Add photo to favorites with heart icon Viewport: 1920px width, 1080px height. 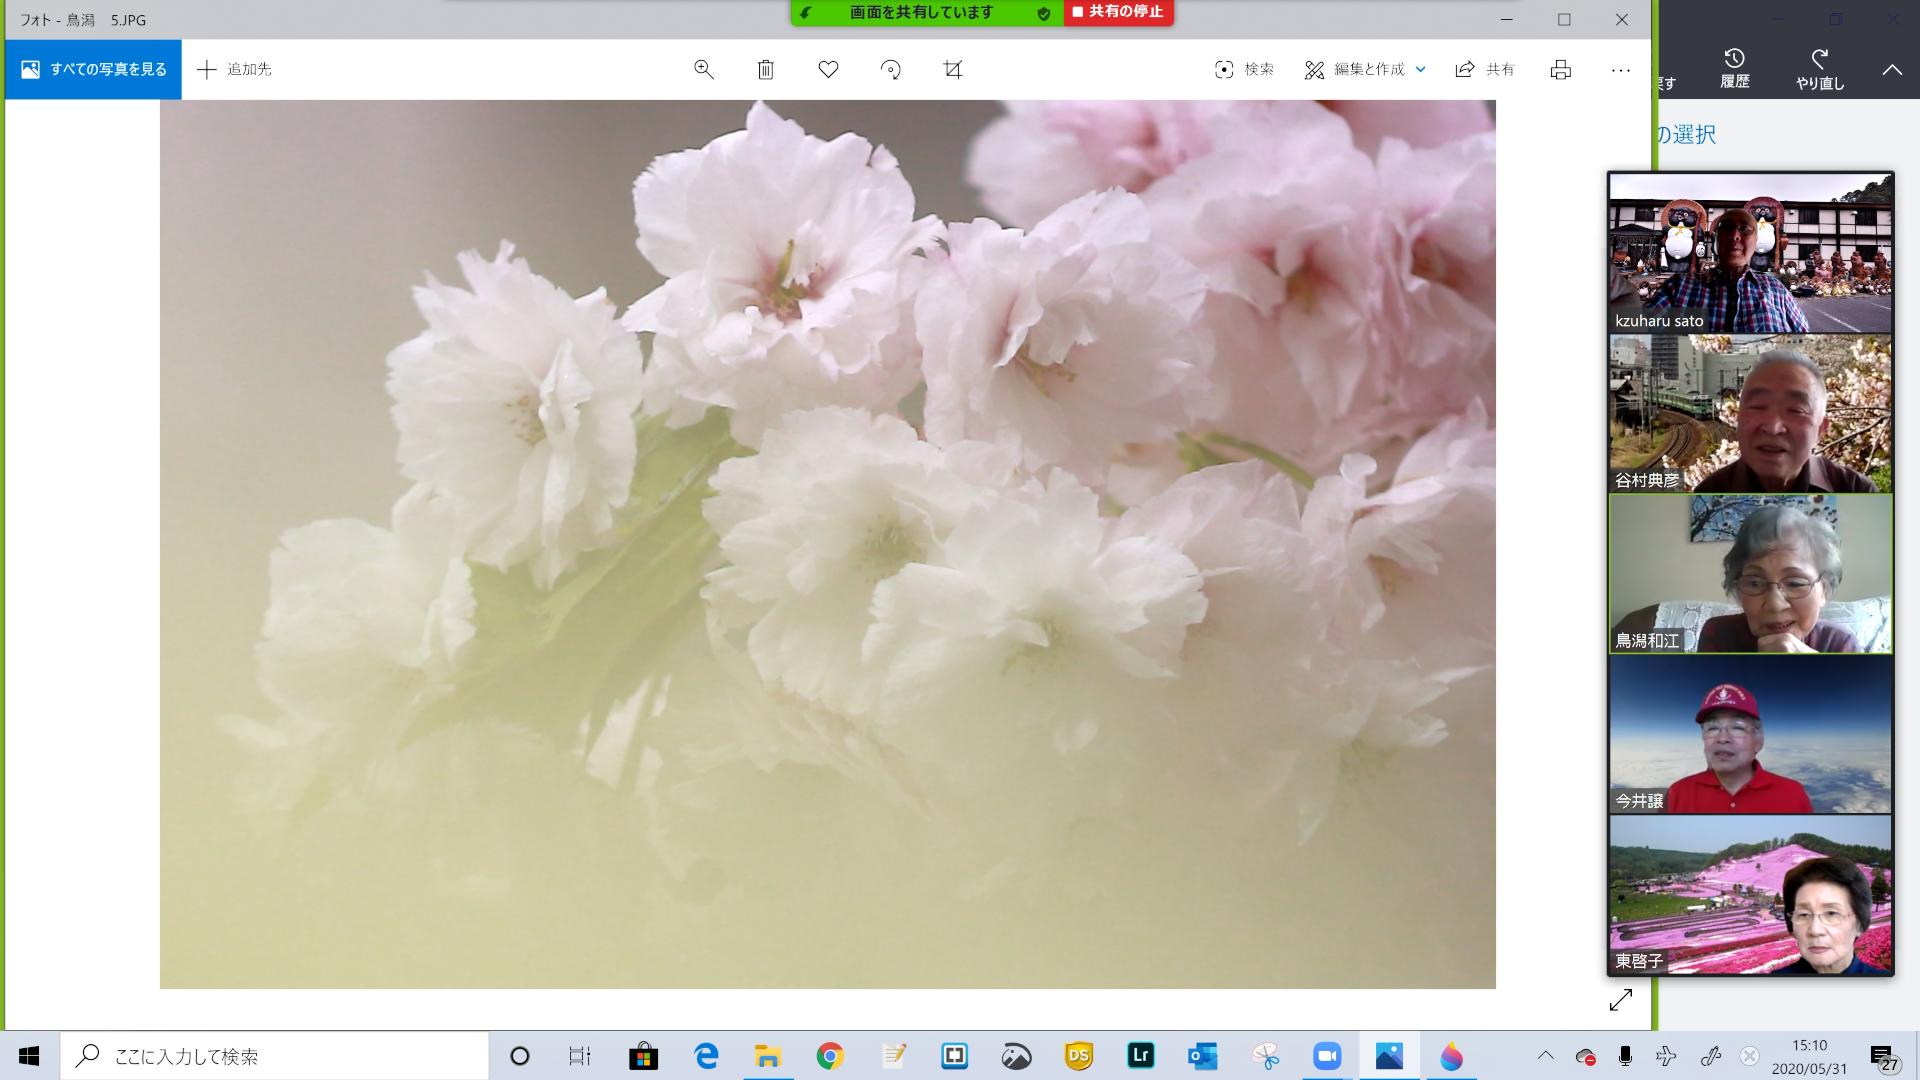click(828, 69)
